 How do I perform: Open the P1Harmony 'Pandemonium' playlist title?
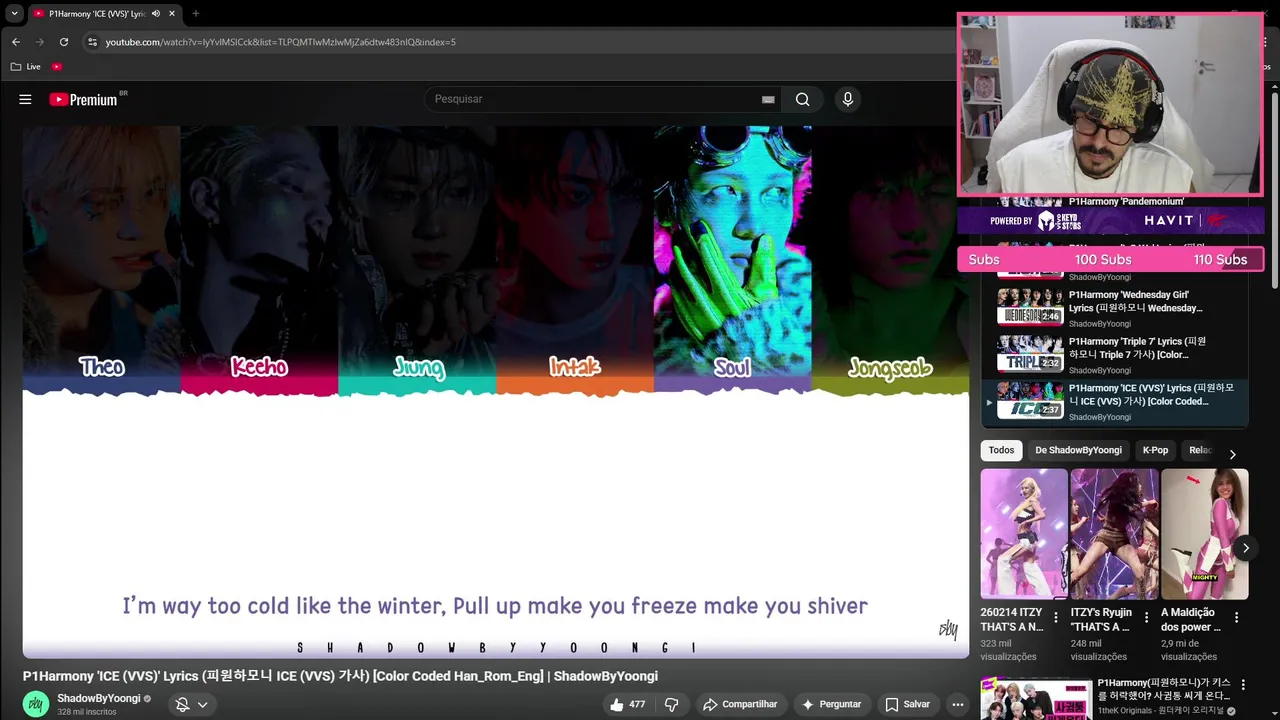pyautogui.click(x=1126, y=201)
